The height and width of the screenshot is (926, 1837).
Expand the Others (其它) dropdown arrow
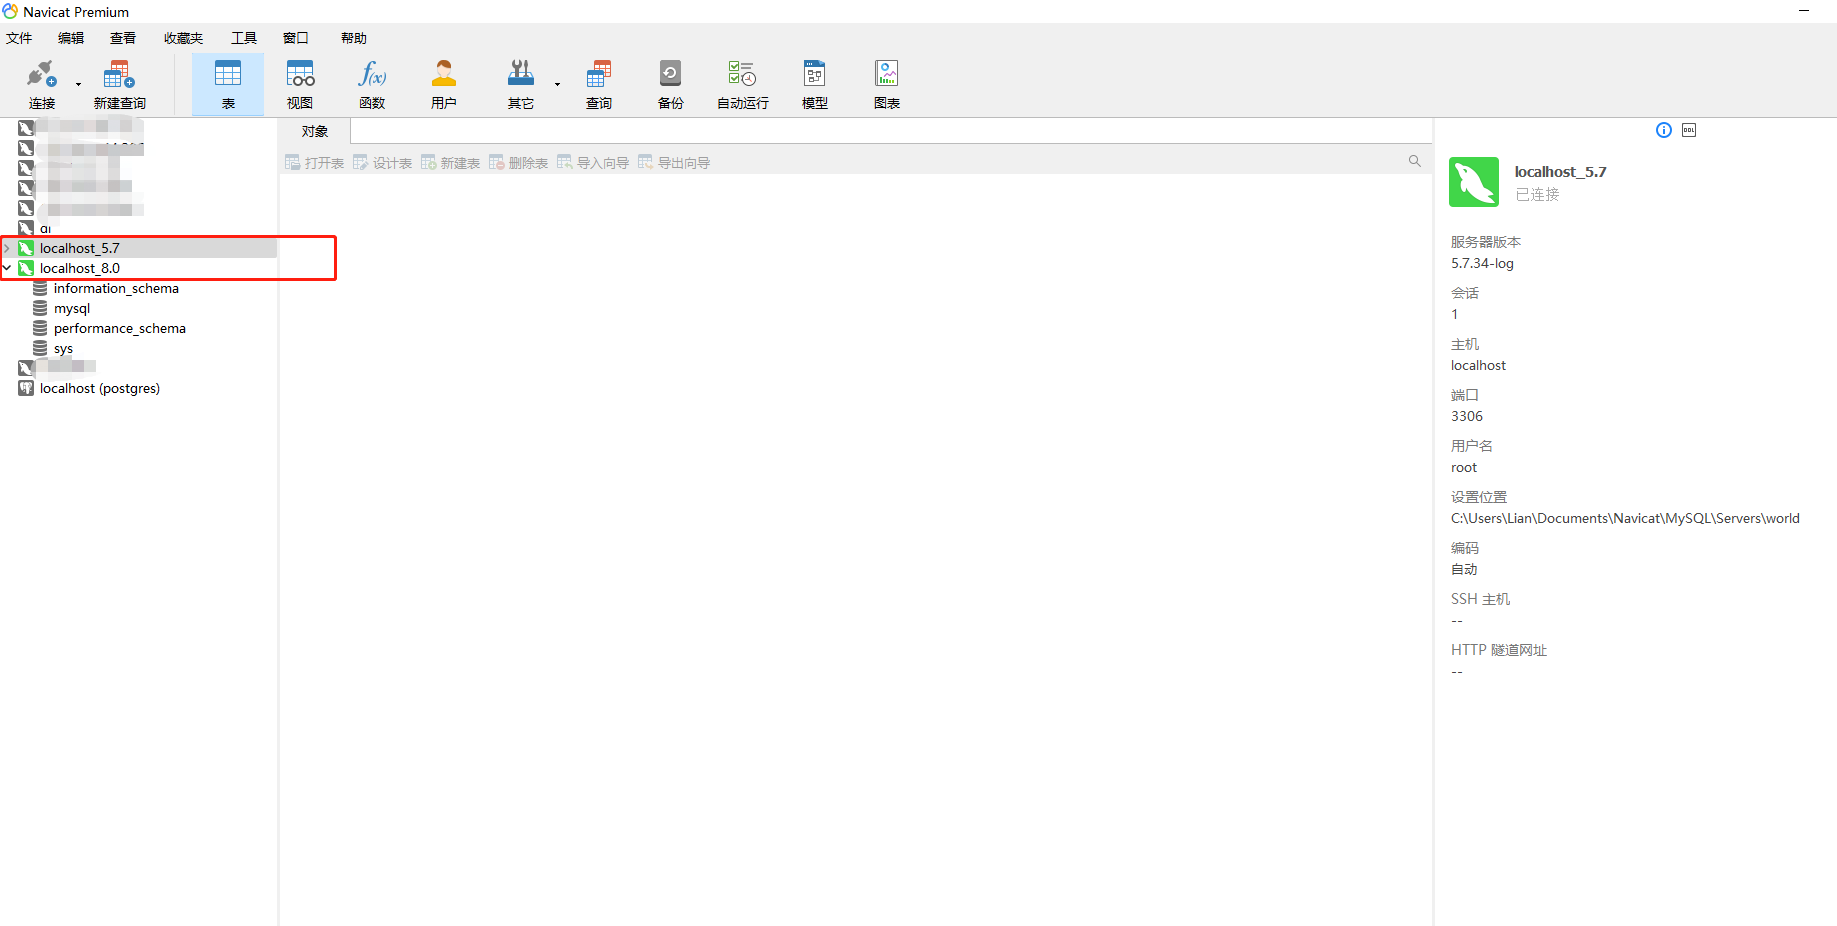click(x=557, y=85)
